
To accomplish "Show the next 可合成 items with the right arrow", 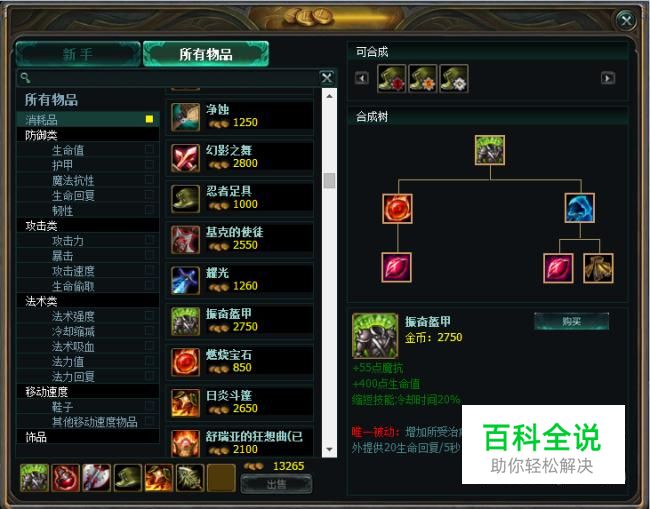I will 608,78.
